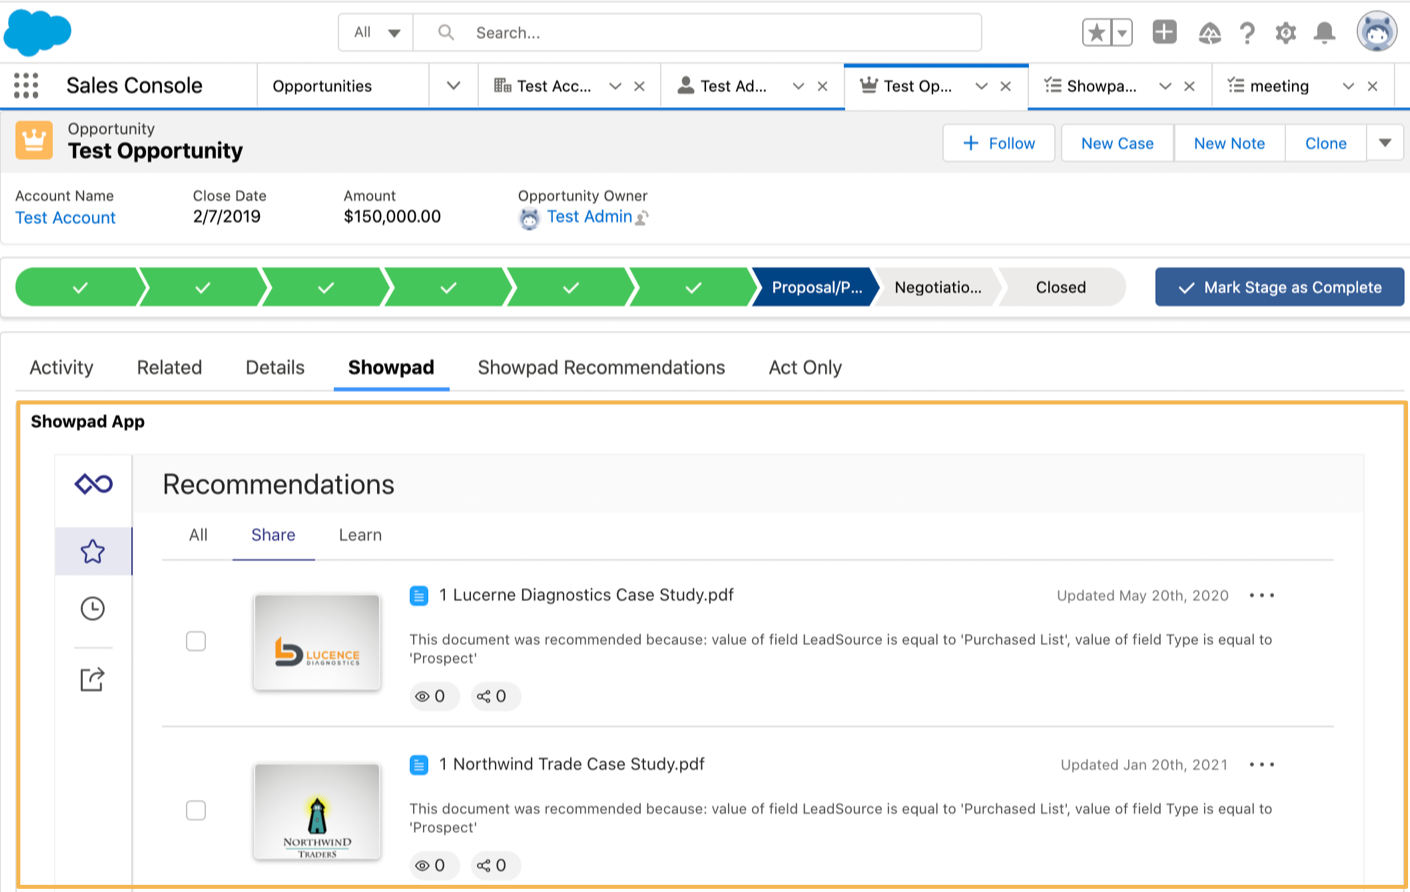Image resolution: width=1410 pixels, height=892 pixels.
Task: Click inside the global search field
Action: tap(700, 31)
